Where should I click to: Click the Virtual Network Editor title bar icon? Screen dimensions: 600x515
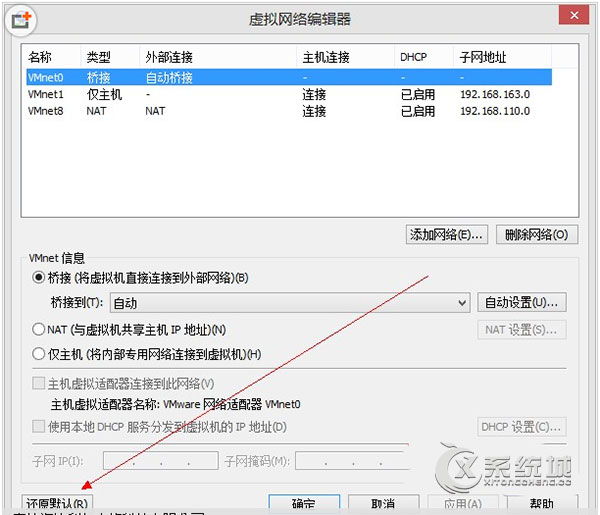coord(21,20)
